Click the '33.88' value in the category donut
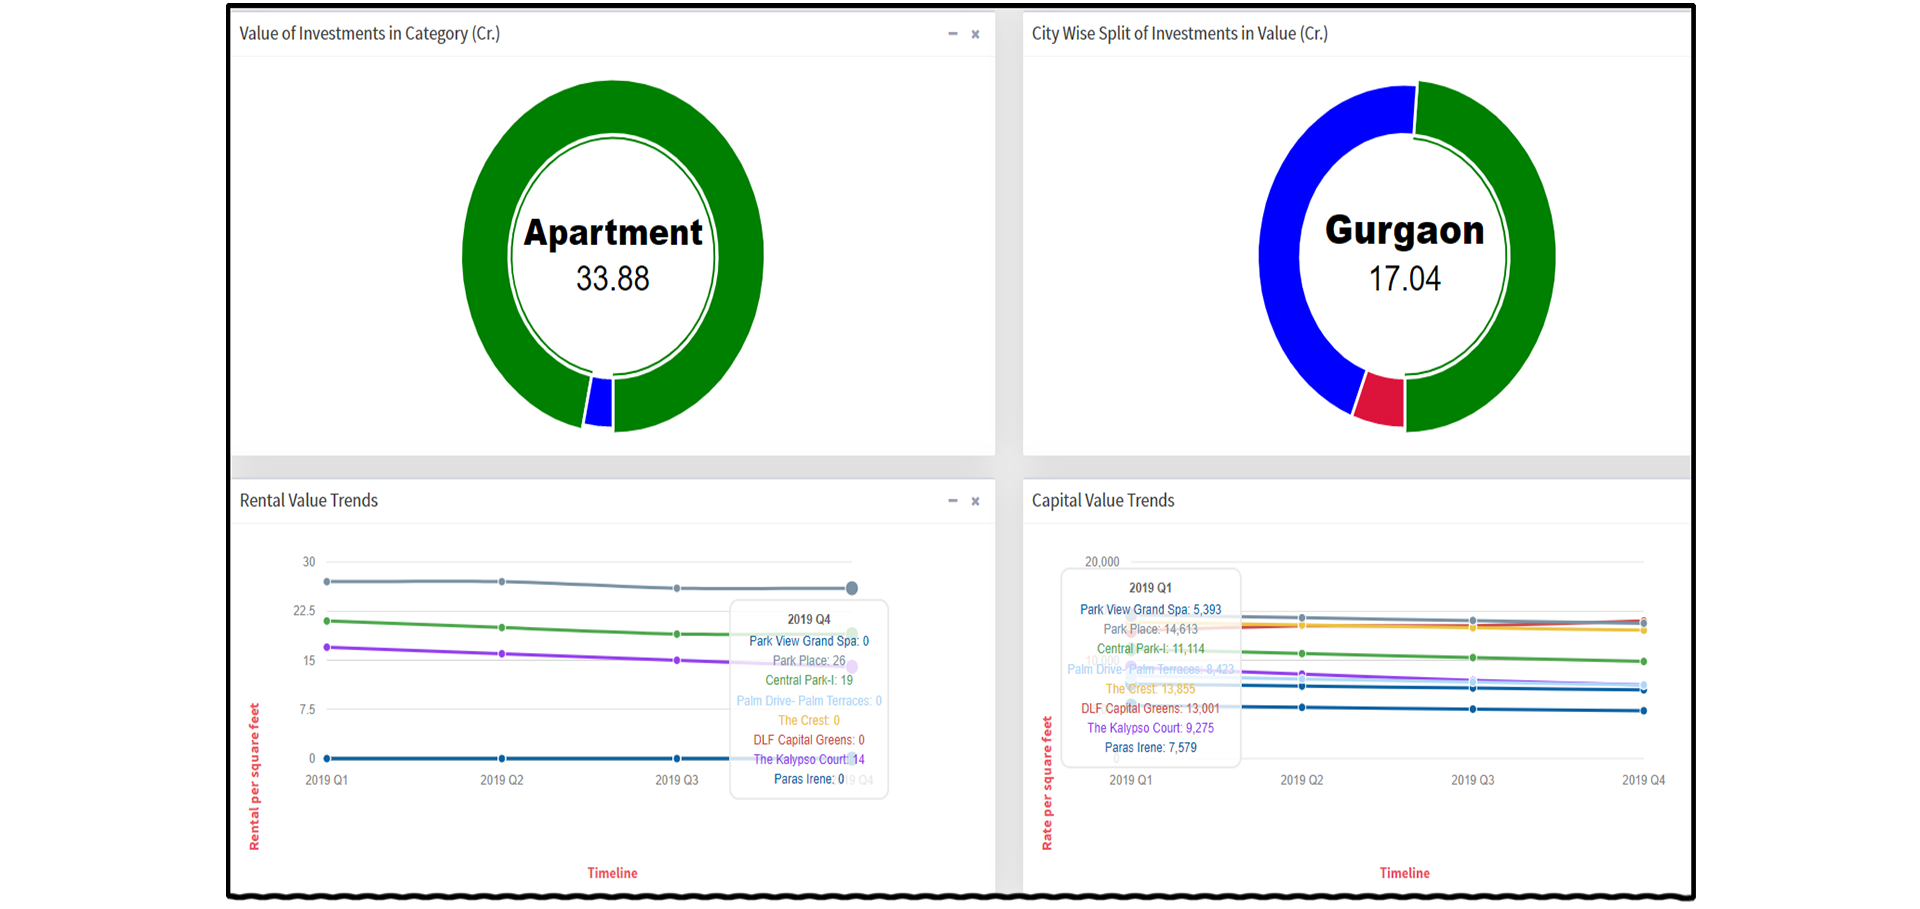The width and height of the screenshot is (1920, 909). [x=613, y=279]
